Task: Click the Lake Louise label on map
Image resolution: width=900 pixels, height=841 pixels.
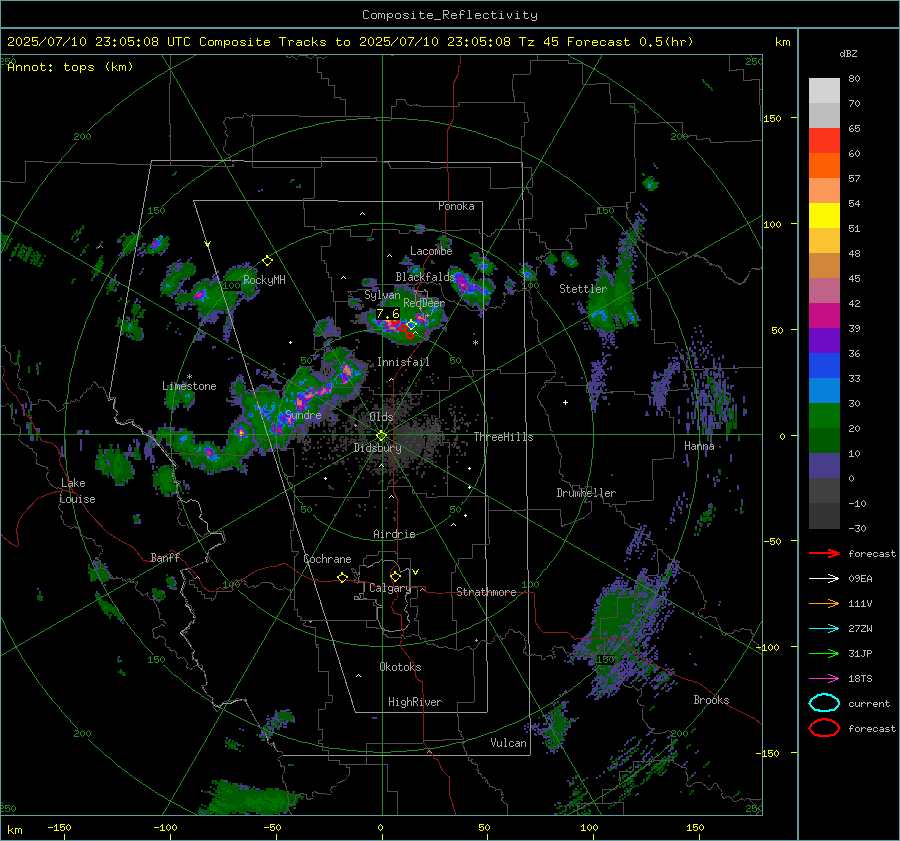Action: click(77, 491)
